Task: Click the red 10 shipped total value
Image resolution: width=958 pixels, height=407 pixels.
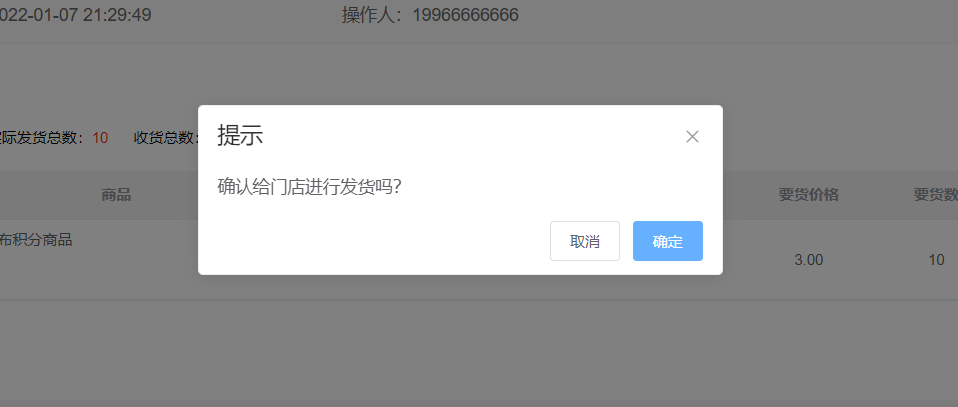Action: point(100,138)
